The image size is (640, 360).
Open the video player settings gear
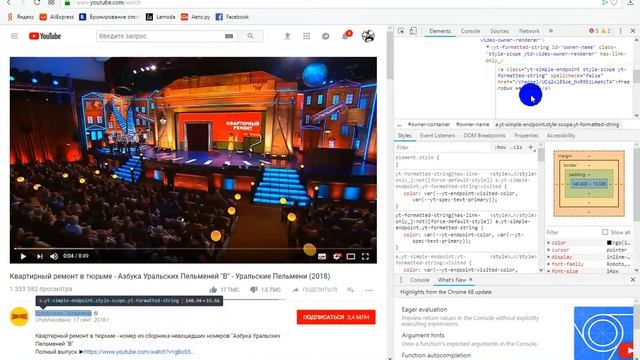pyautogui.click(x=337, y=256)
